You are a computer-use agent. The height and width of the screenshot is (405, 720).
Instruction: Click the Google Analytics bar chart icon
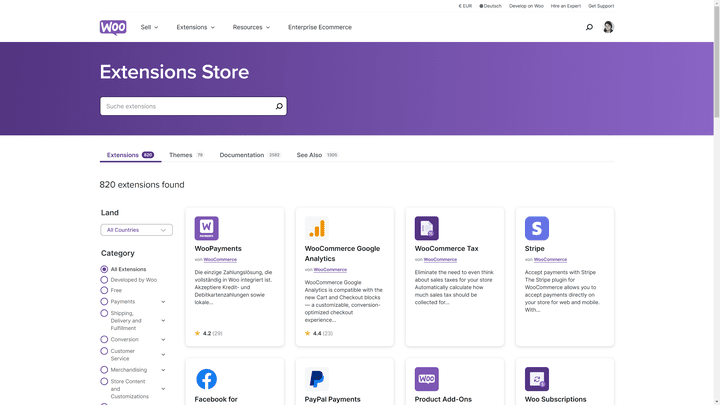[317, 228]
